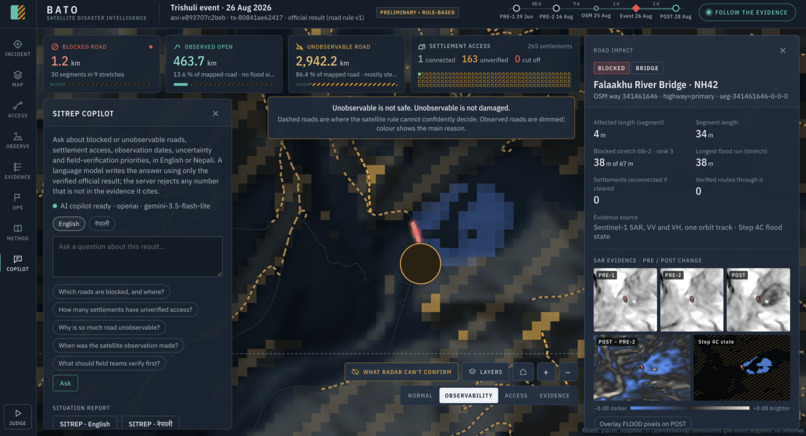Start the Judge walkthrough
The height and width of the screenshot is (436, 806).
tap(17, 416)
